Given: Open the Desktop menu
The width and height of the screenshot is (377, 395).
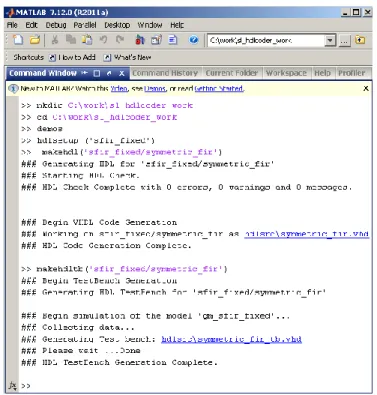Looking at the screenshot, I should pyautogui.click(x=117, y=25).
